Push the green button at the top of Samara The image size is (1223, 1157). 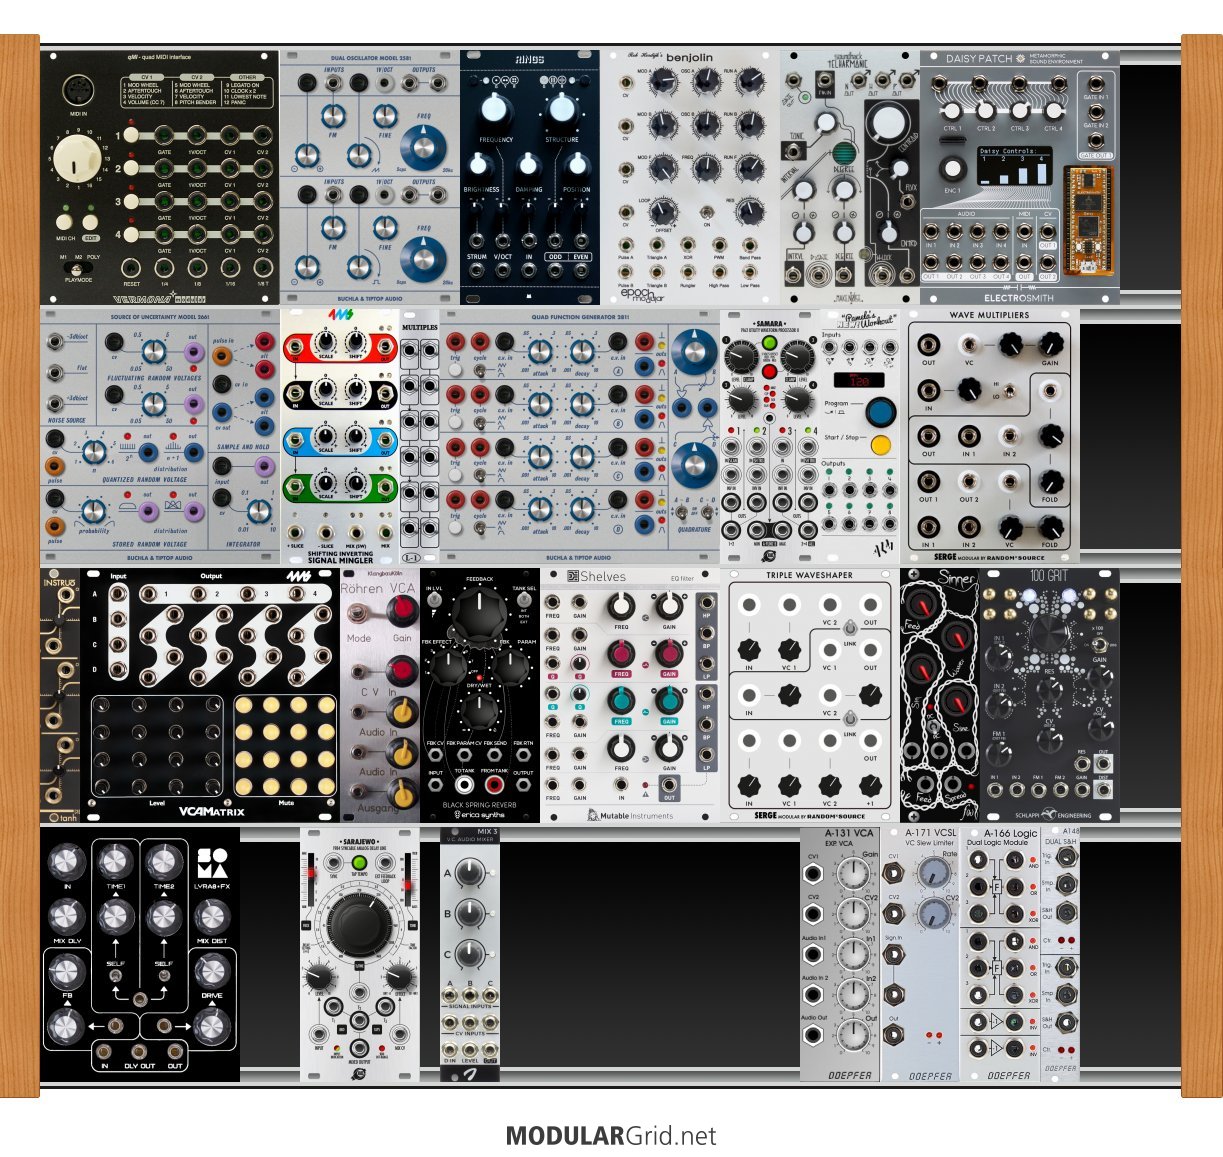point(769,343)
